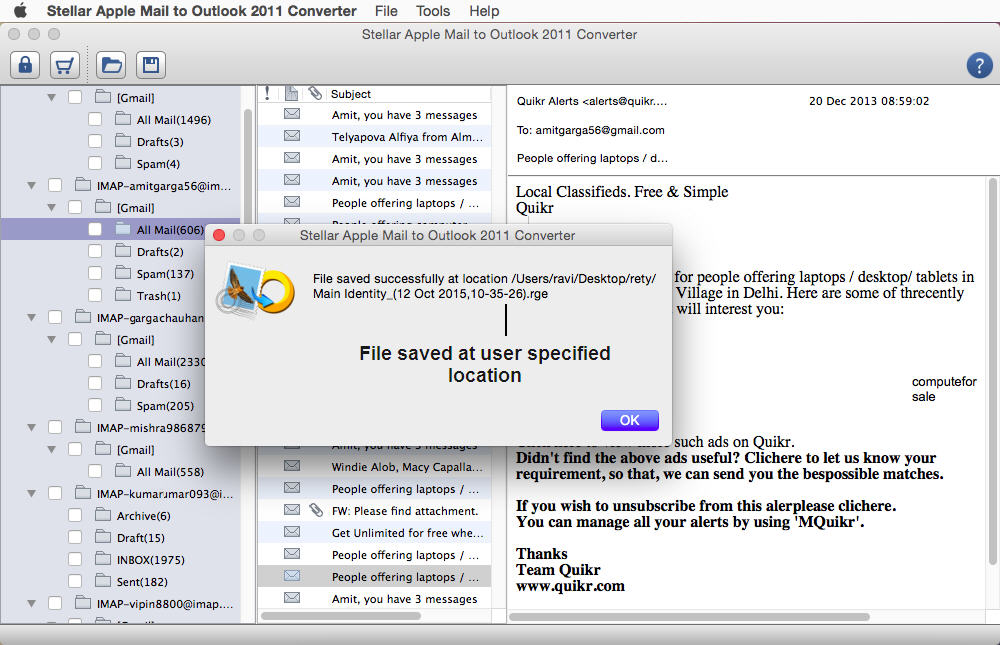Collapse the IMAP-gargachauhan account tree
Viewport: 1000px width, 645px height.
pos(31,318)
